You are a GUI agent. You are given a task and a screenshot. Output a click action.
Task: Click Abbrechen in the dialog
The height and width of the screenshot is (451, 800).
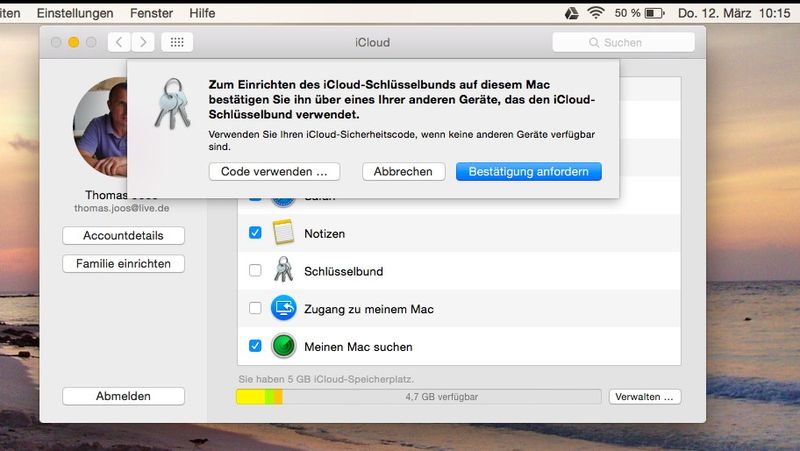(403, 171)
